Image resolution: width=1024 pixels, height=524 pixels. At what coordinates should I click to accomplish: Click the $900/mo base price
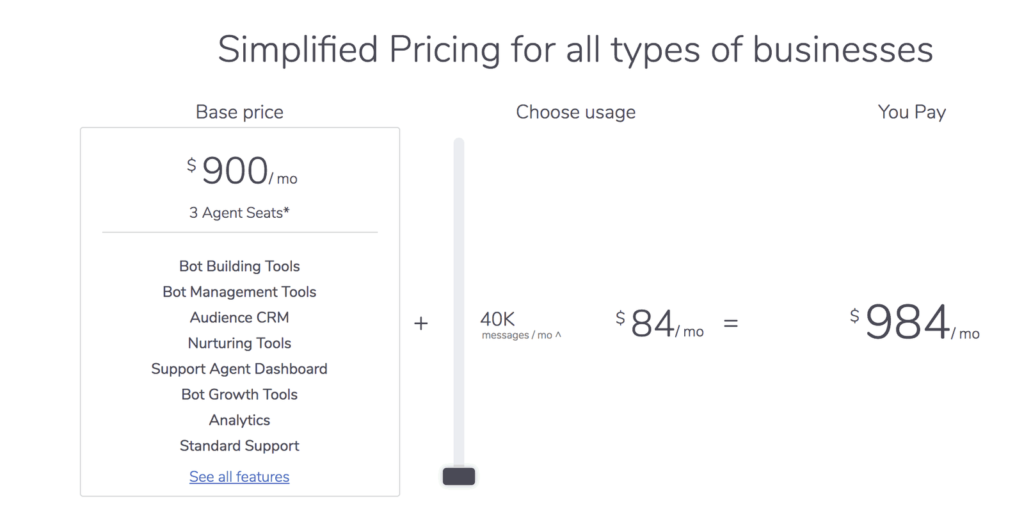pyautogui.click(x=242, y=171)
